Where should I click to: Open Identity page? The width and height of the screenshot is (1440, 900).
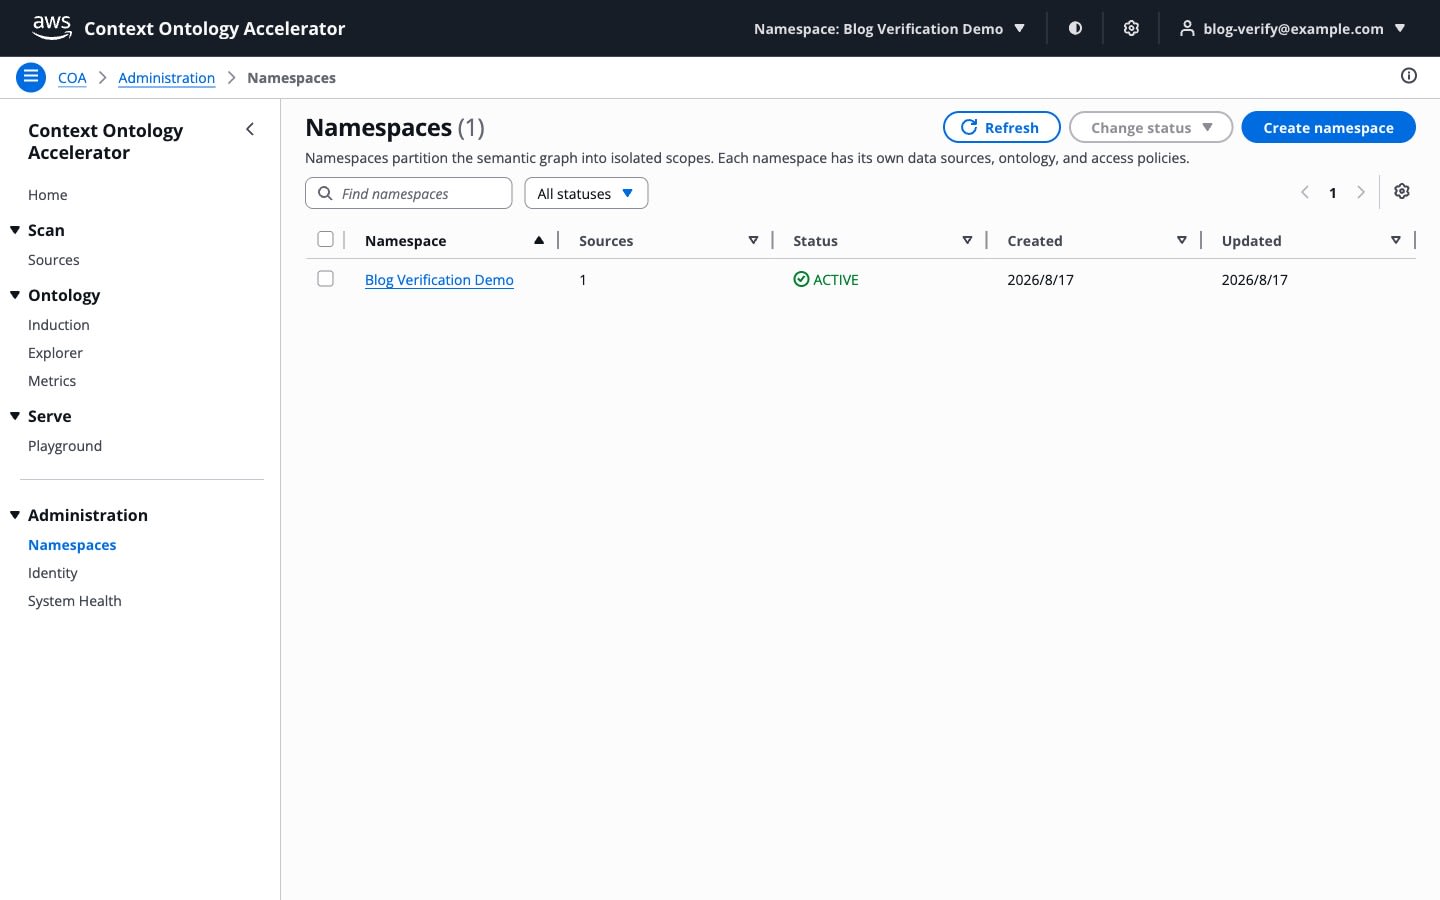tap(53, 573)
